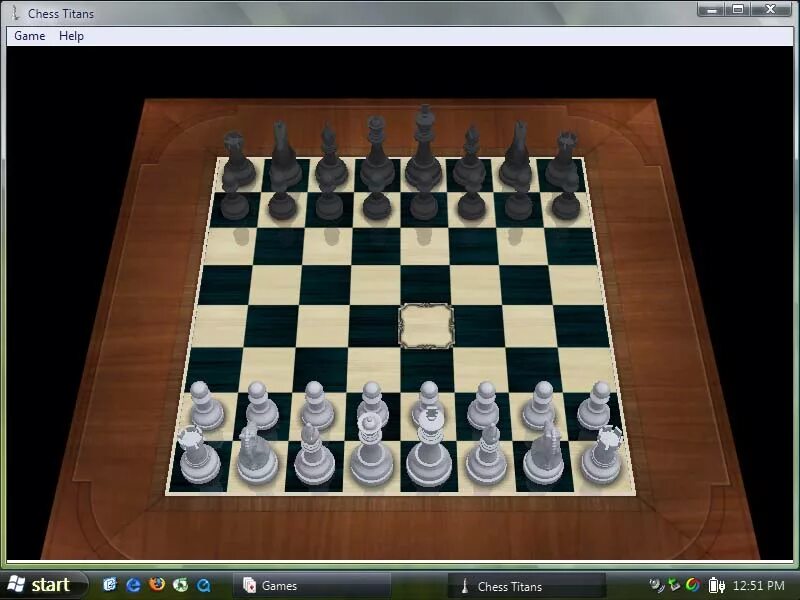Image resolution: width=800 pixels, height=600 pixels.
Task: Select the white pawn on h2
Action: (596, 406)
